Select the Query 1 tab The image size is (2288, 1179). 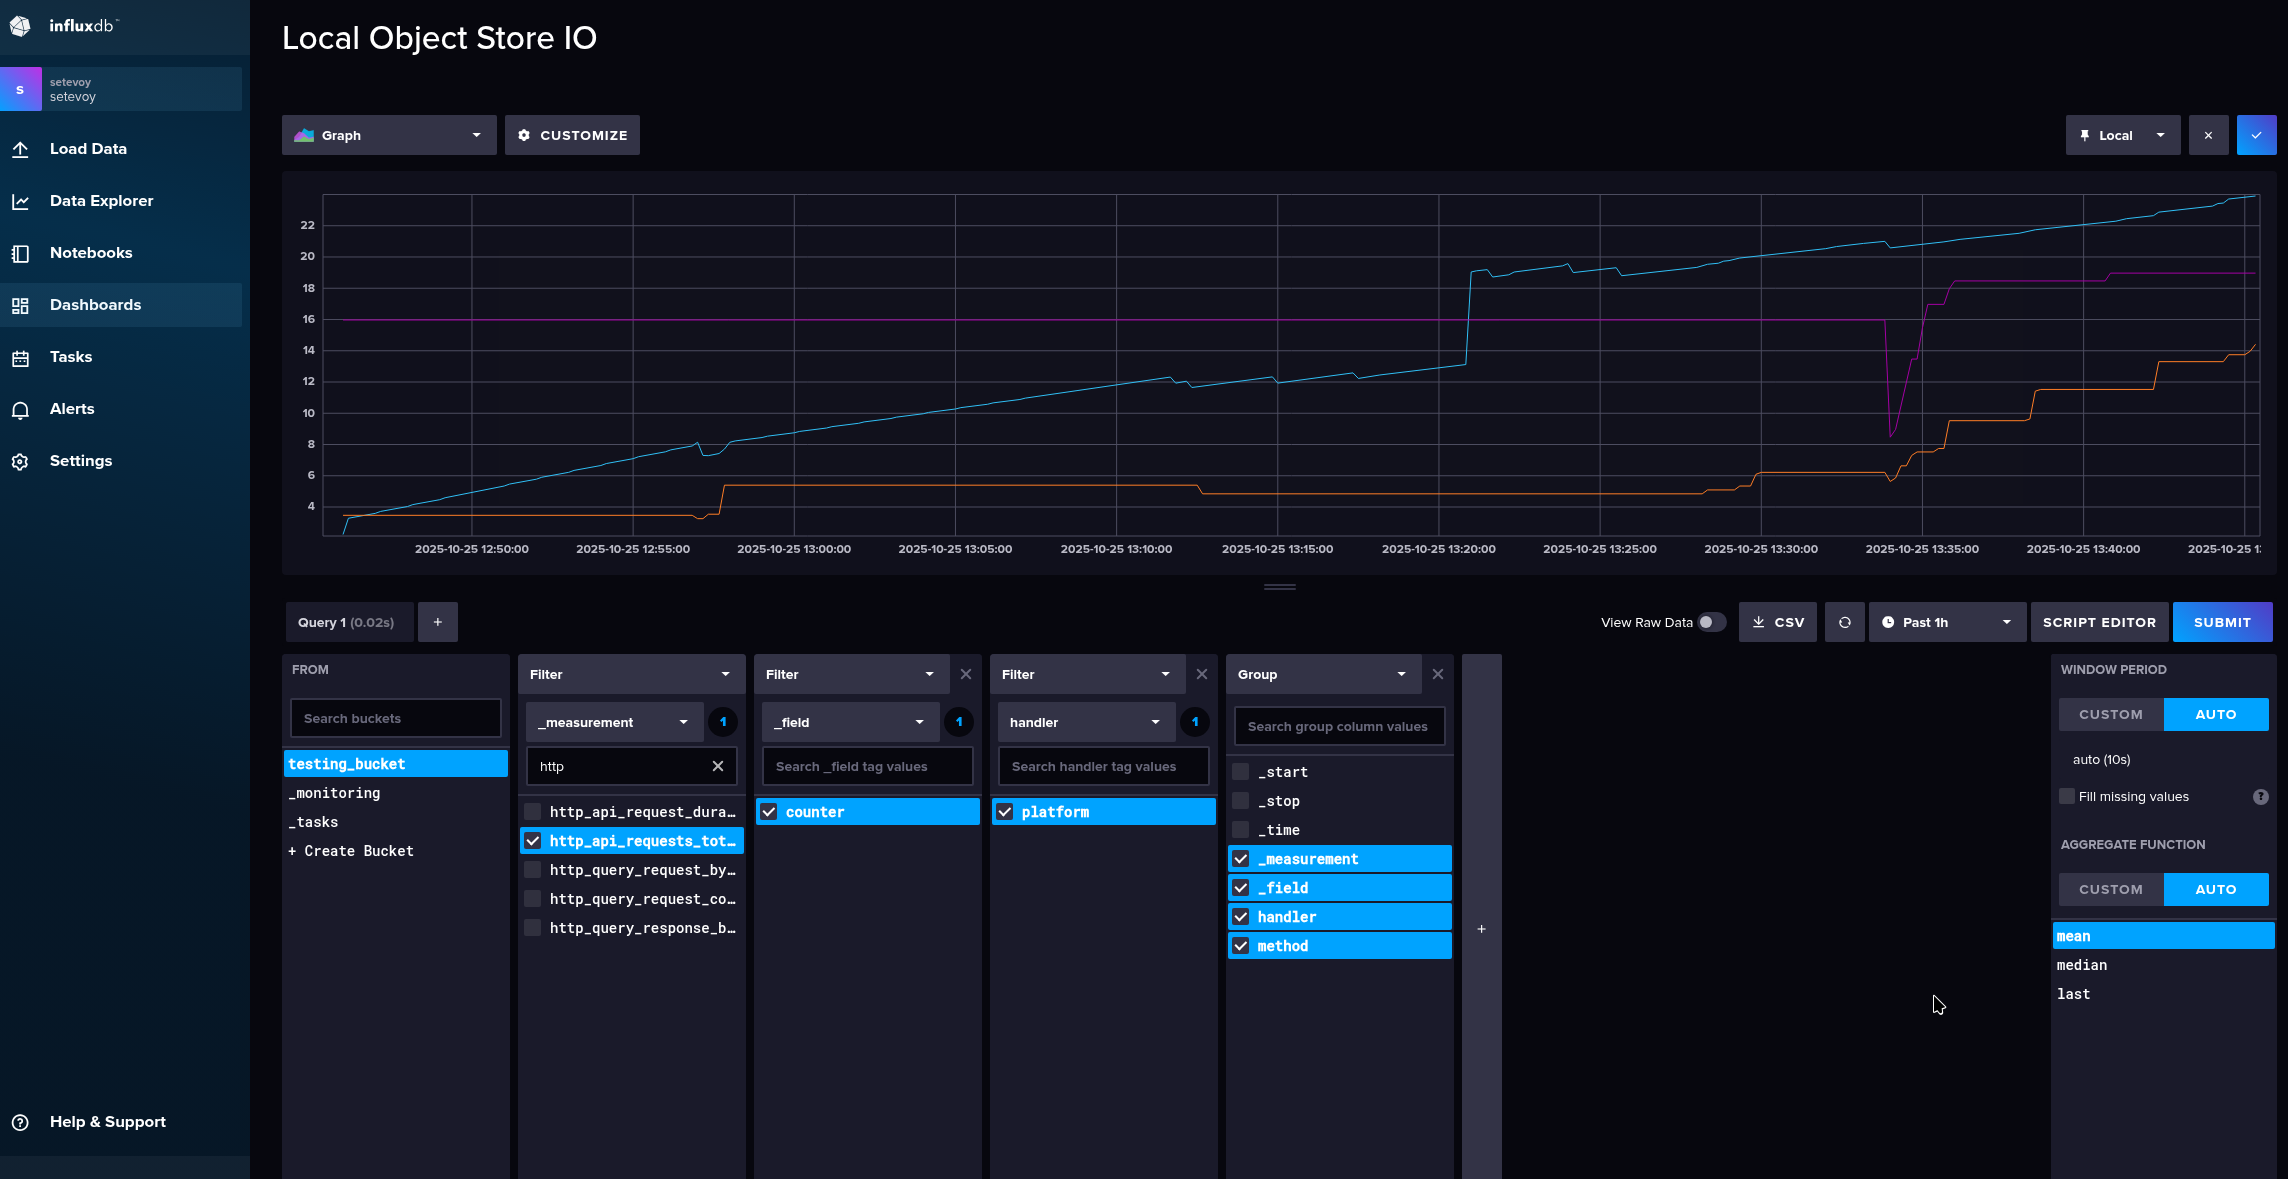coord(346,622)
